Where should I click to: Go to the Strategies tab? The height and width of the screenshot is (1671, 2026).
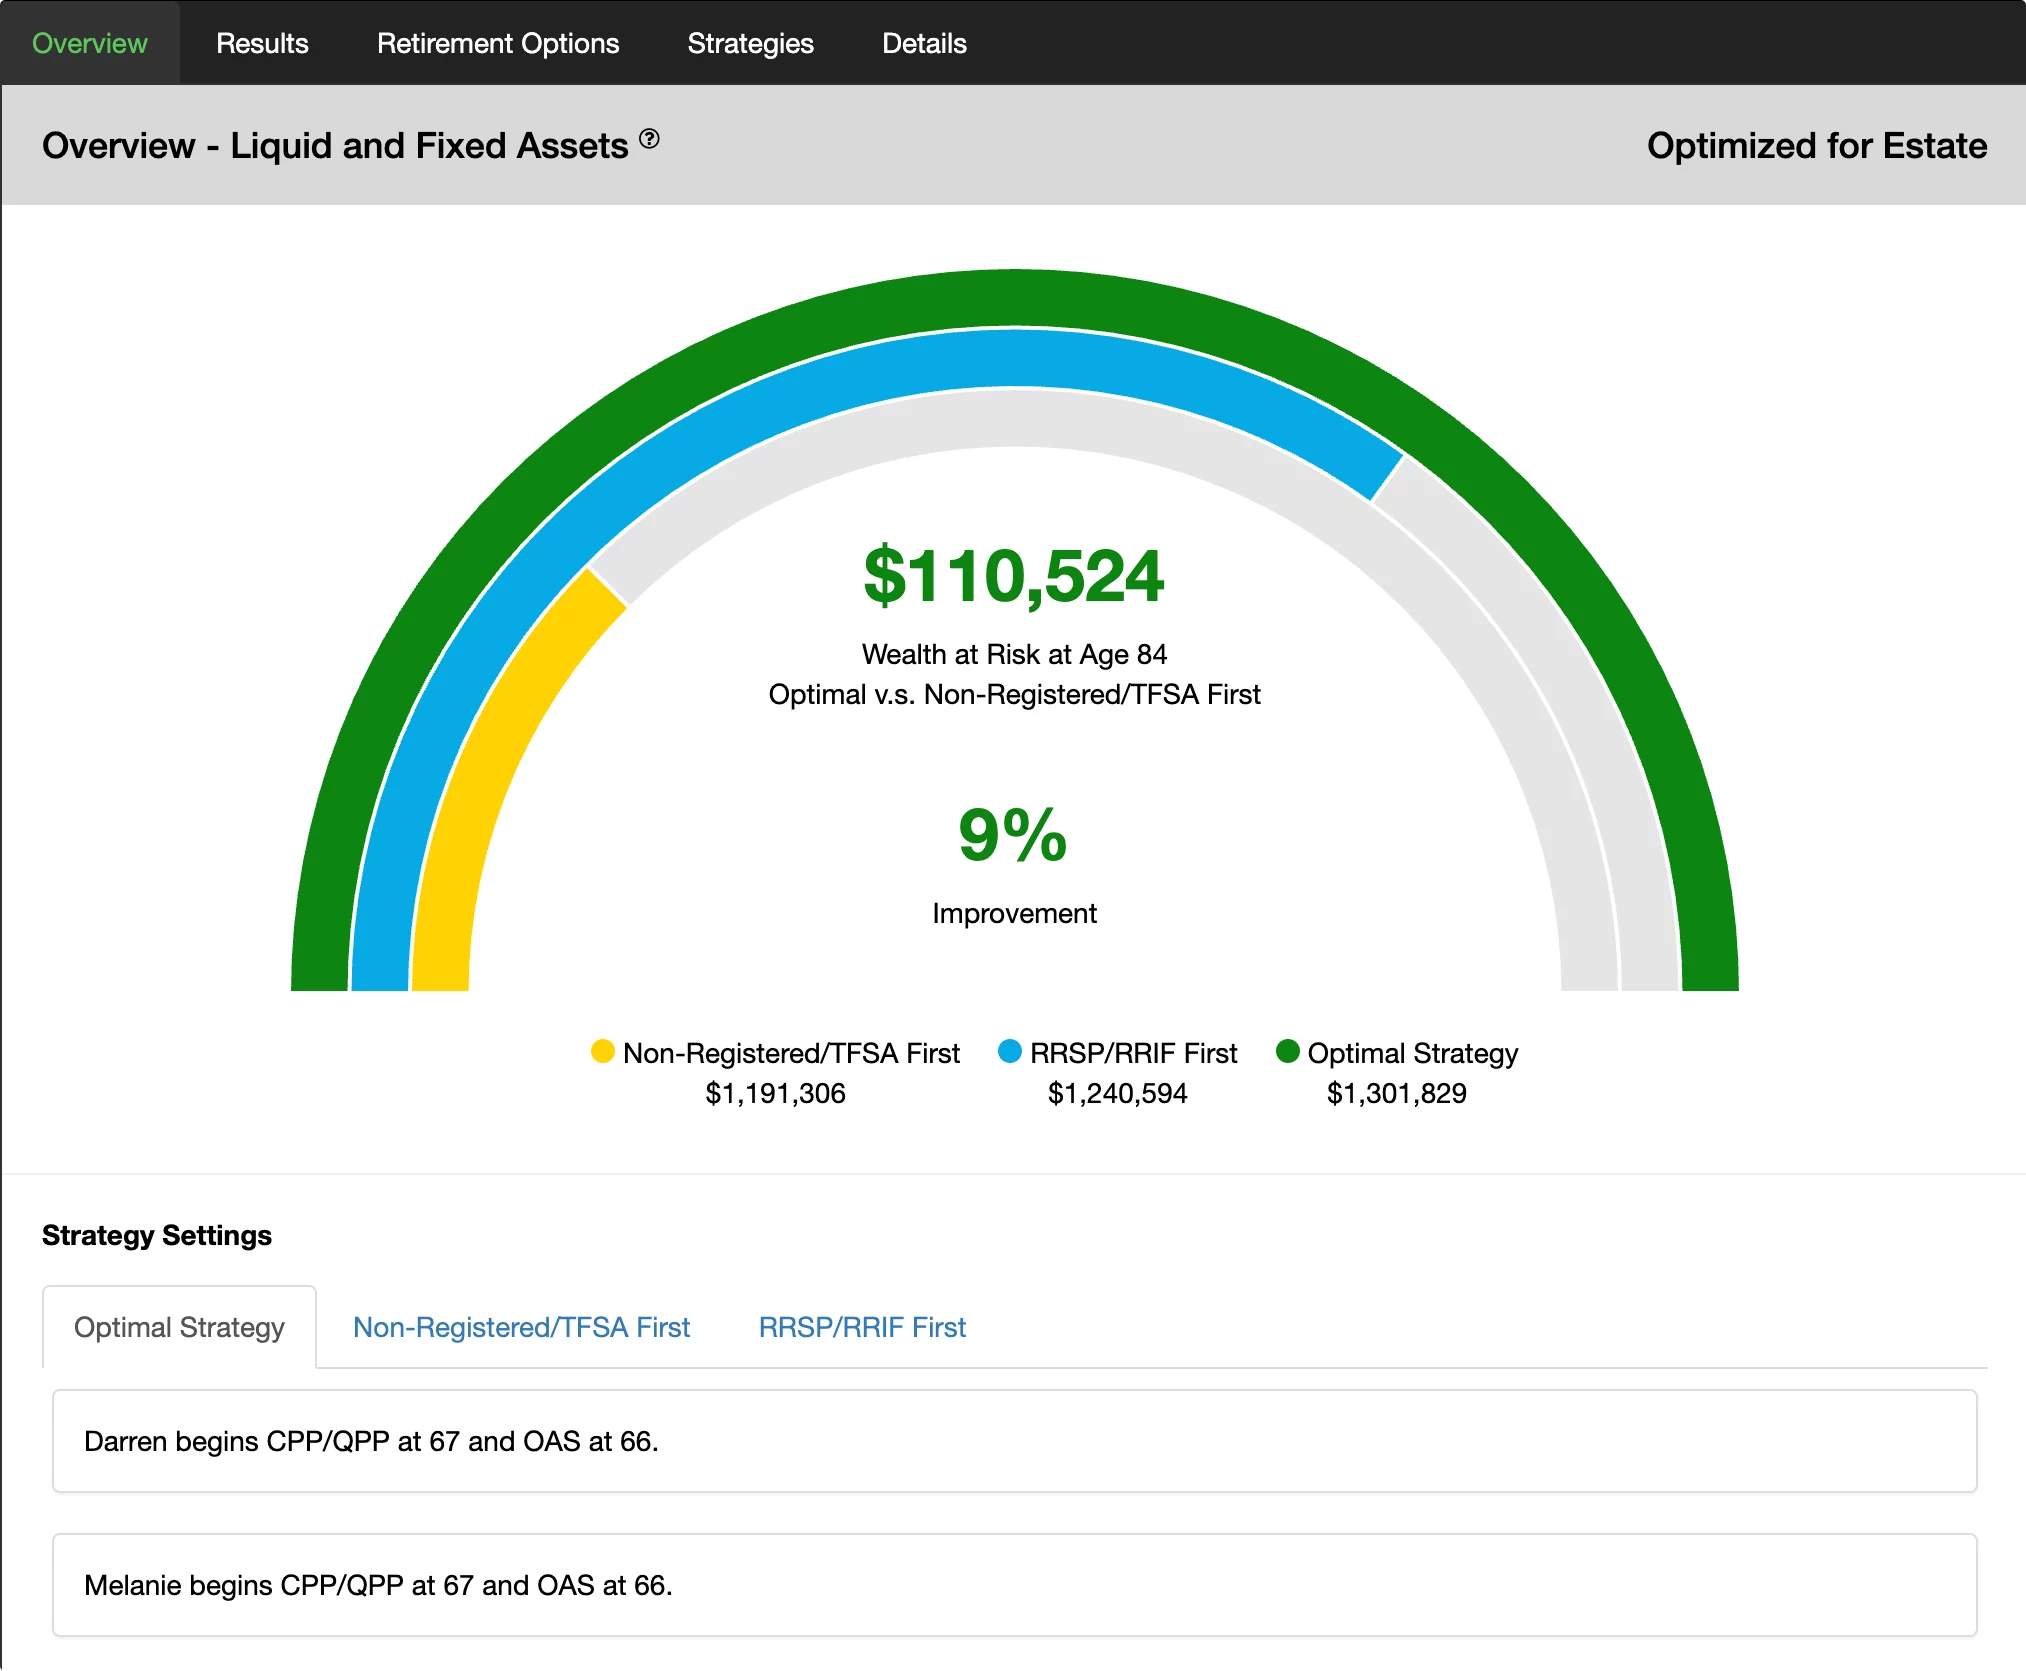(750, 43)
